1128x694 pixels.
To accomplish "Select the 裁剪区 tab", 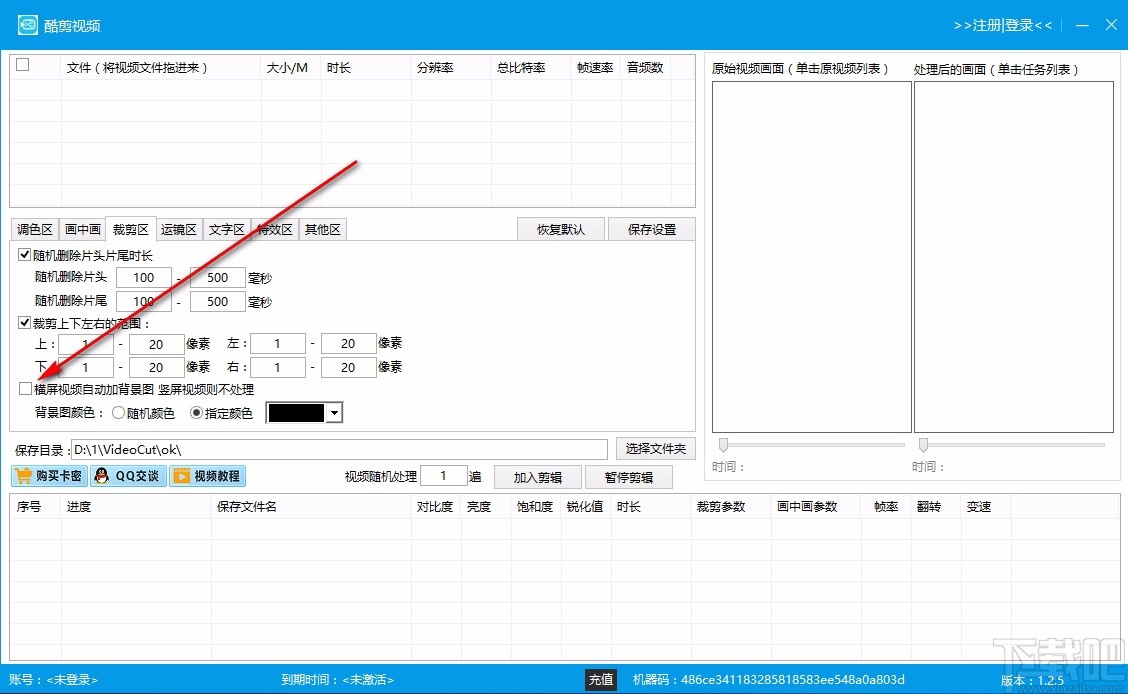I will 130,229.
